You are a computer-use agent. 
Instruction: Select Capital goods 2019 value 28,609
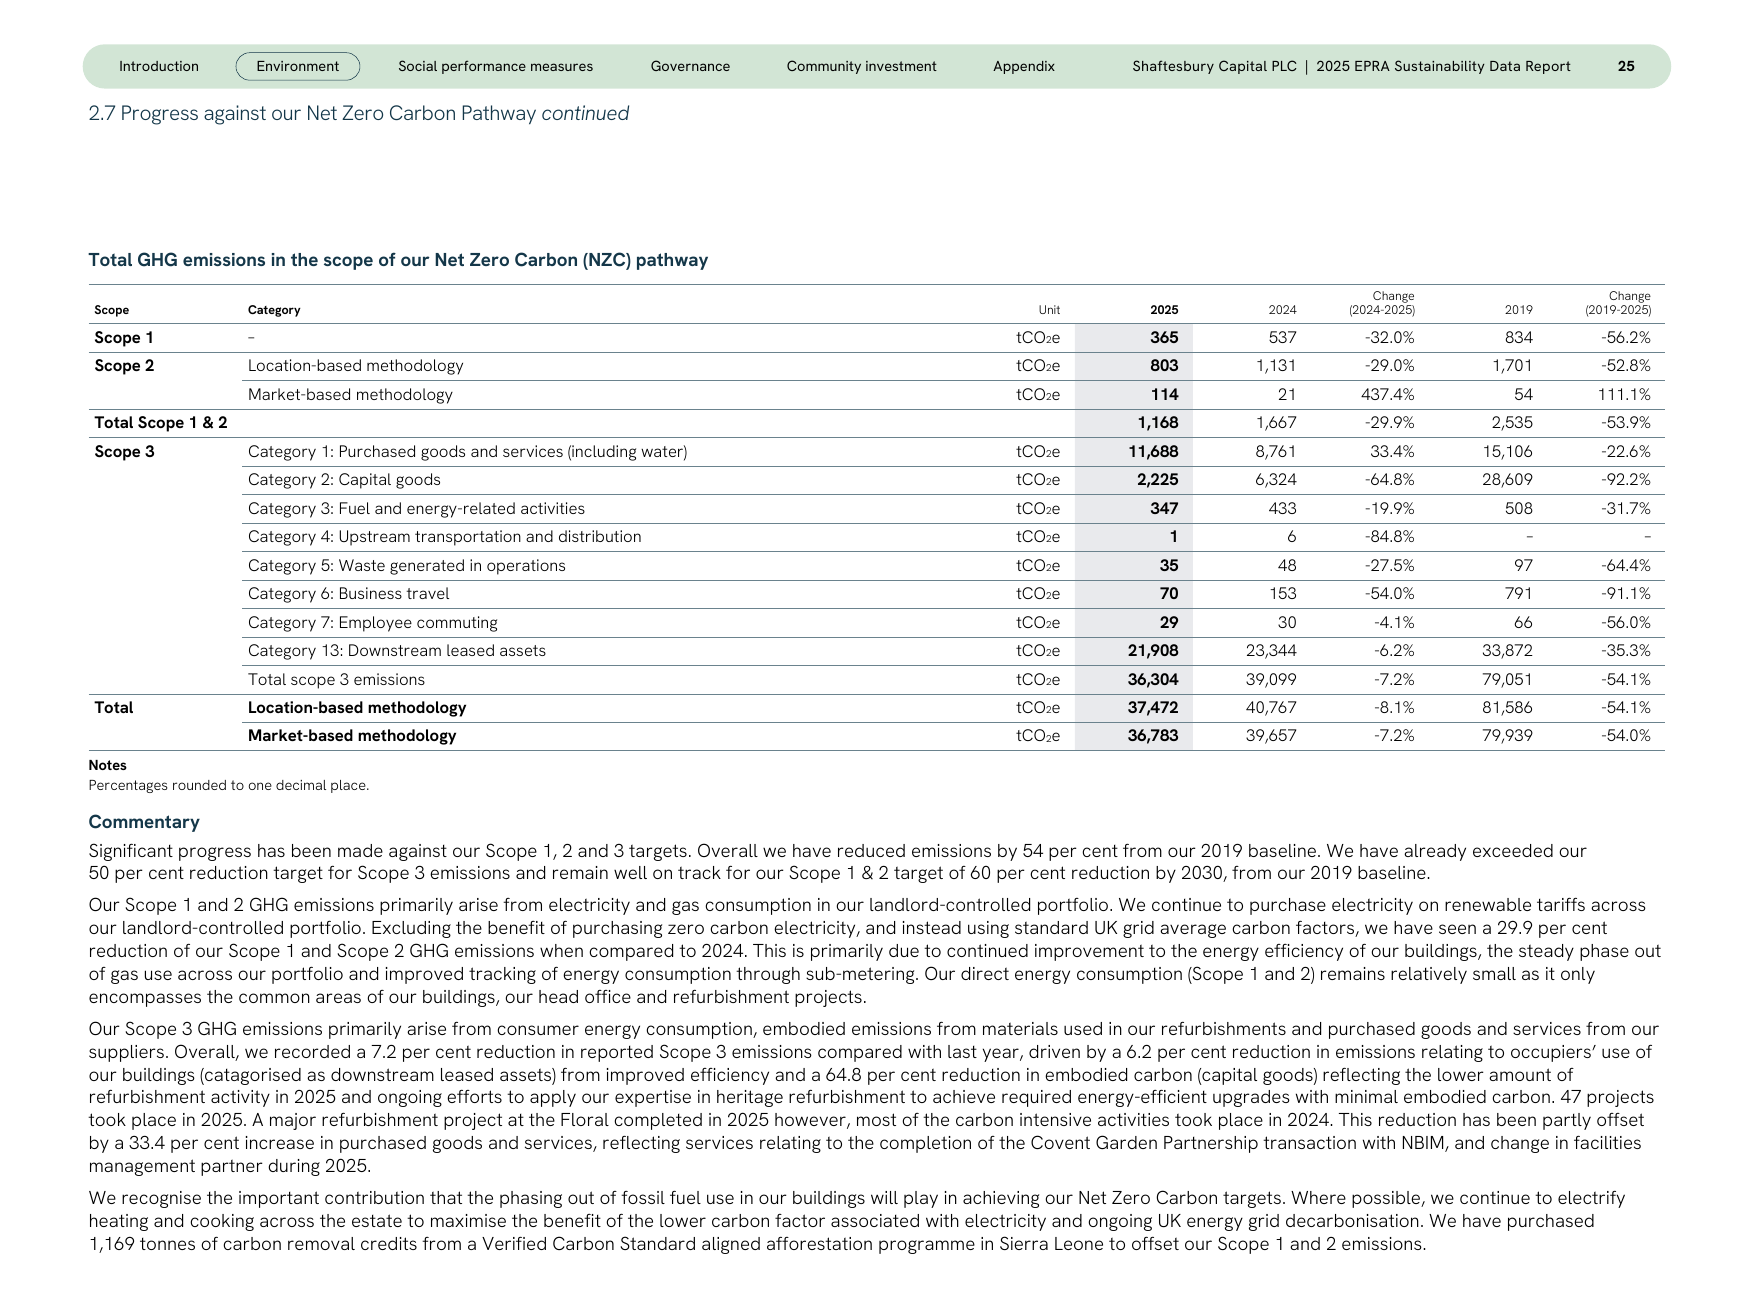[x=1507, y=480]
